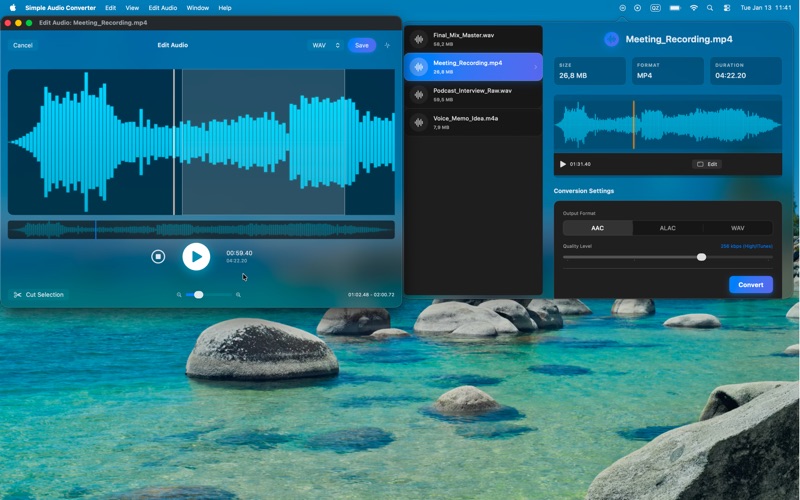Image resolution: width=800 pixels, height=500 pixels.
Task: Open the Edit menu in the menu bar
Action: 111,8
